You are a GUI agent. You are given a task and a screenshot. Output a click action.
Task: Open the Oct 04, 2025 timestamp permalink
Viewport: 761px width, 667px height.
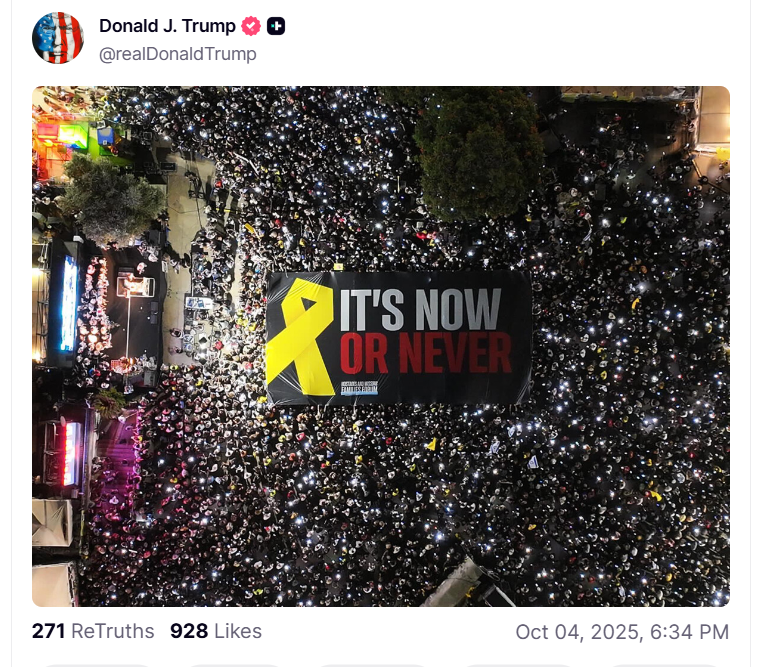tap(622, 632)
